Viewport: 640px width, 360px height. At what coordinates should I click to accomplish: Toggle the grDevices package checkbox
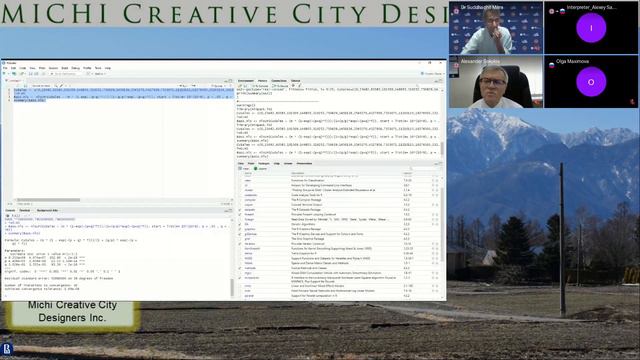click(240, 234)
